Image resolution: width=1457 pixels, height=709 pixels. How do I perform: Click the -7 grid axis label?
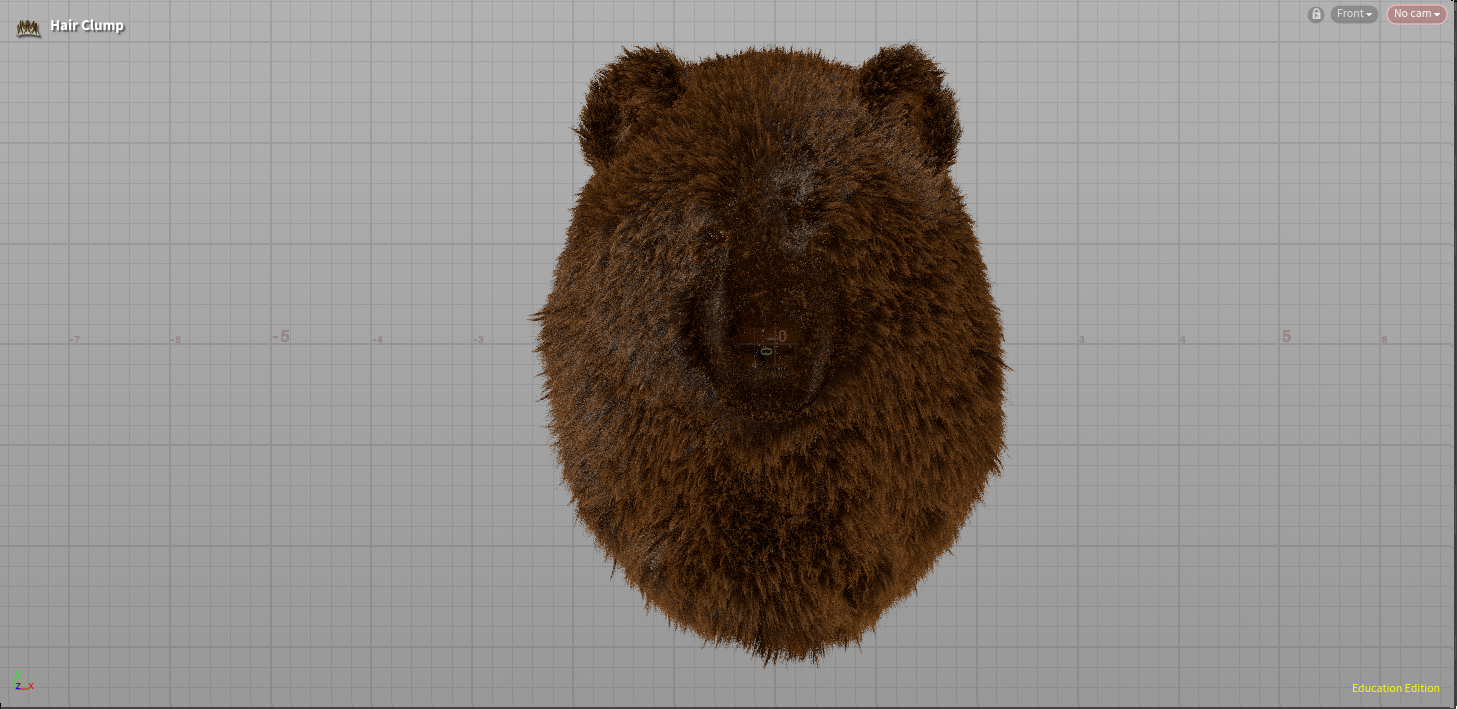click(x=74, y=340)
